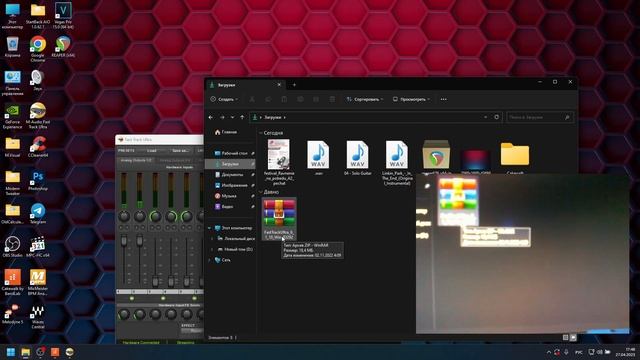Go back in Explorer navigation

coord(211,117)
